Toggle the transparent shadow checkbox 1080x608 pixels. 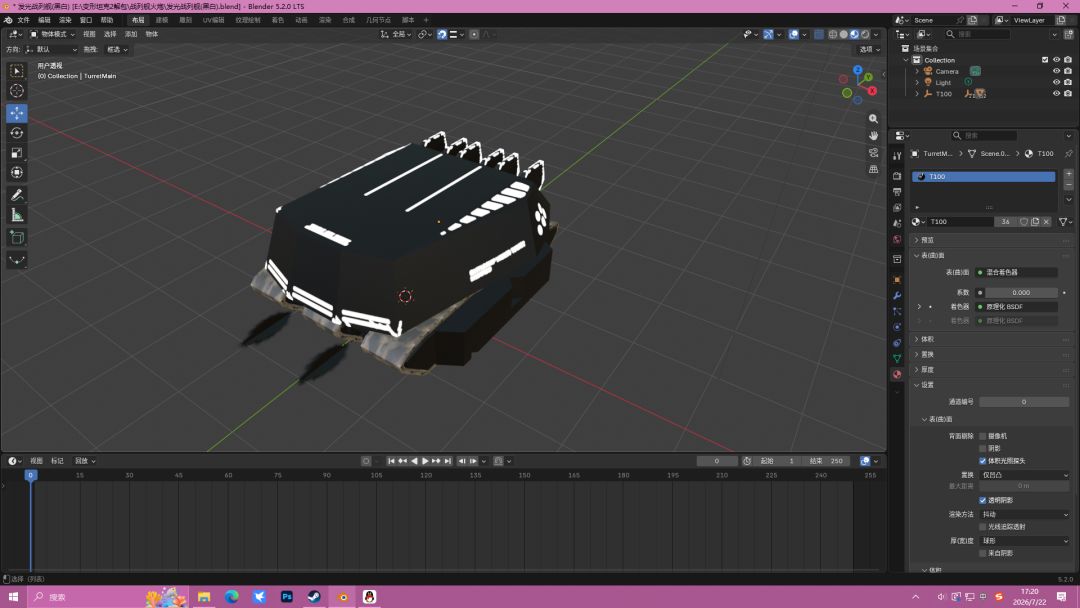point(983,500)
